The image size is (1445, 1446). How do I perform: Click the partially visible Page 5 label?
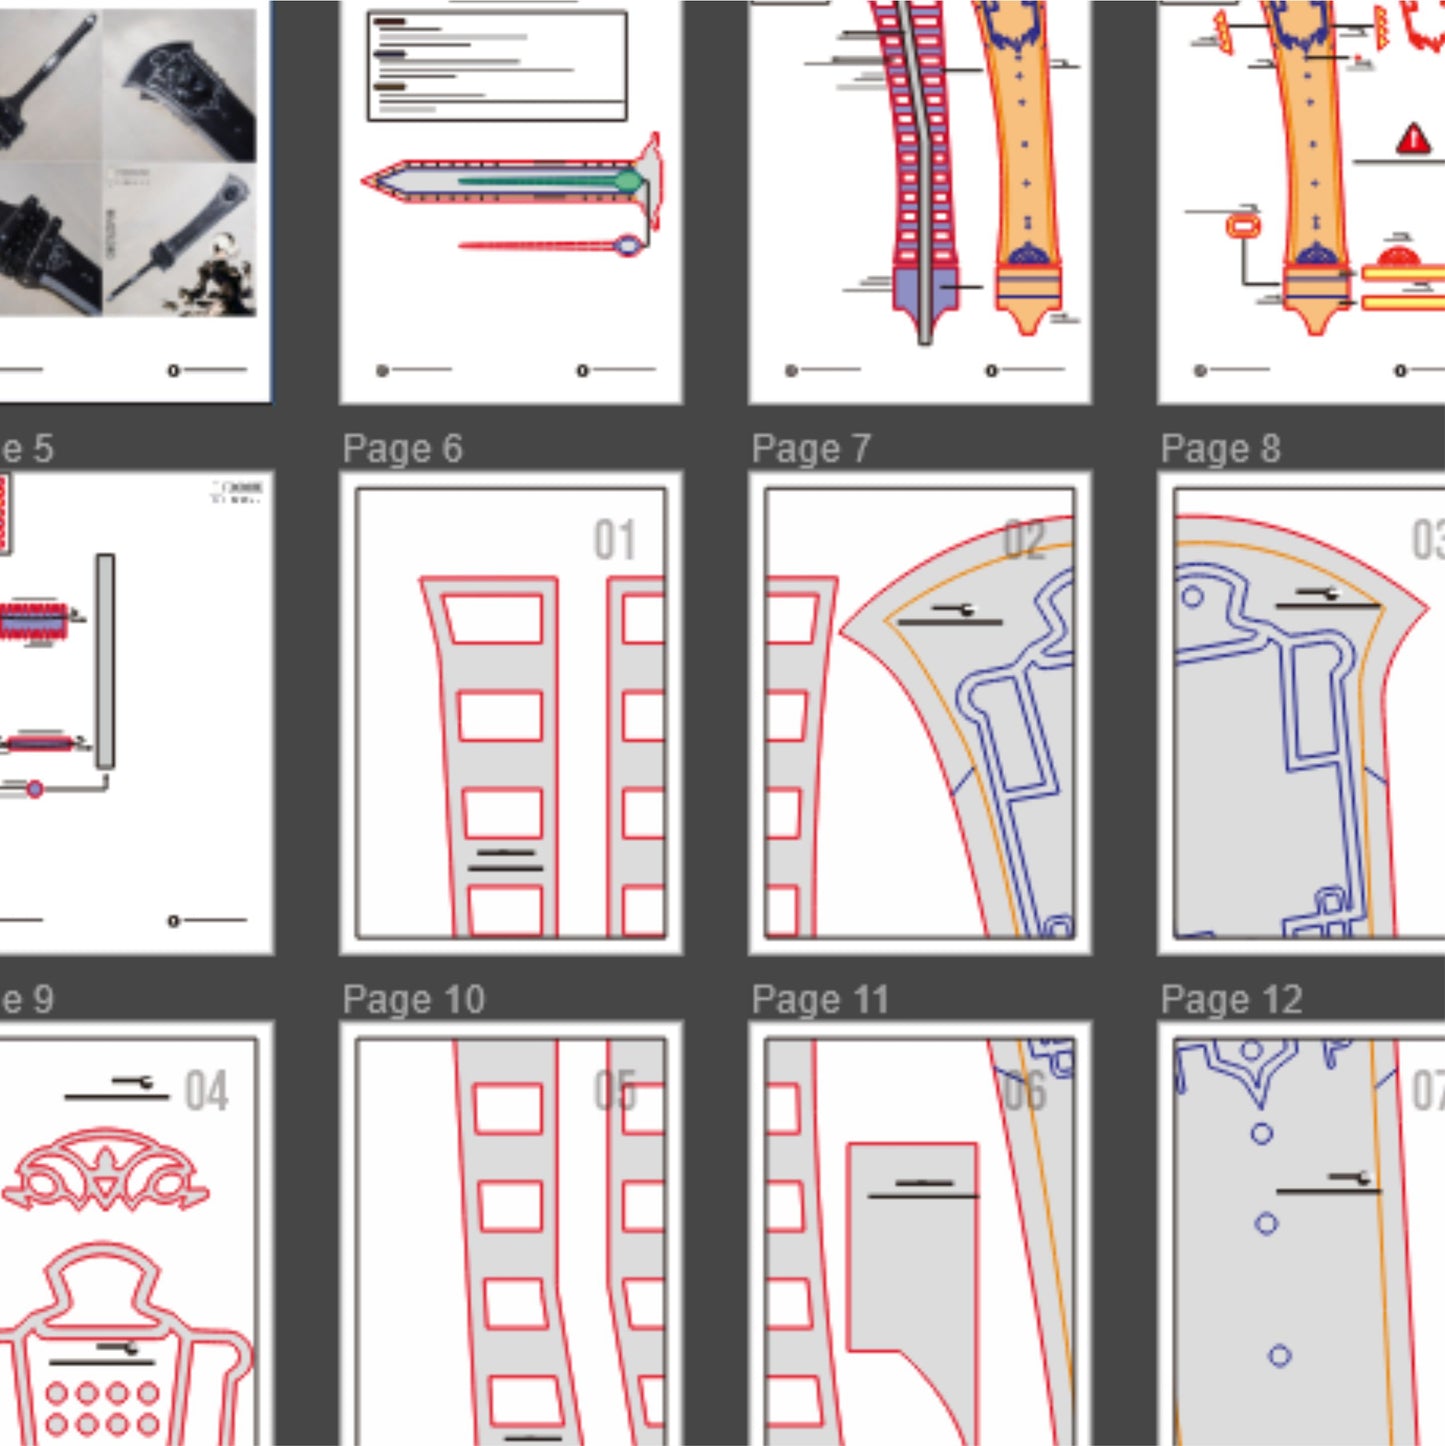[27, 449]
